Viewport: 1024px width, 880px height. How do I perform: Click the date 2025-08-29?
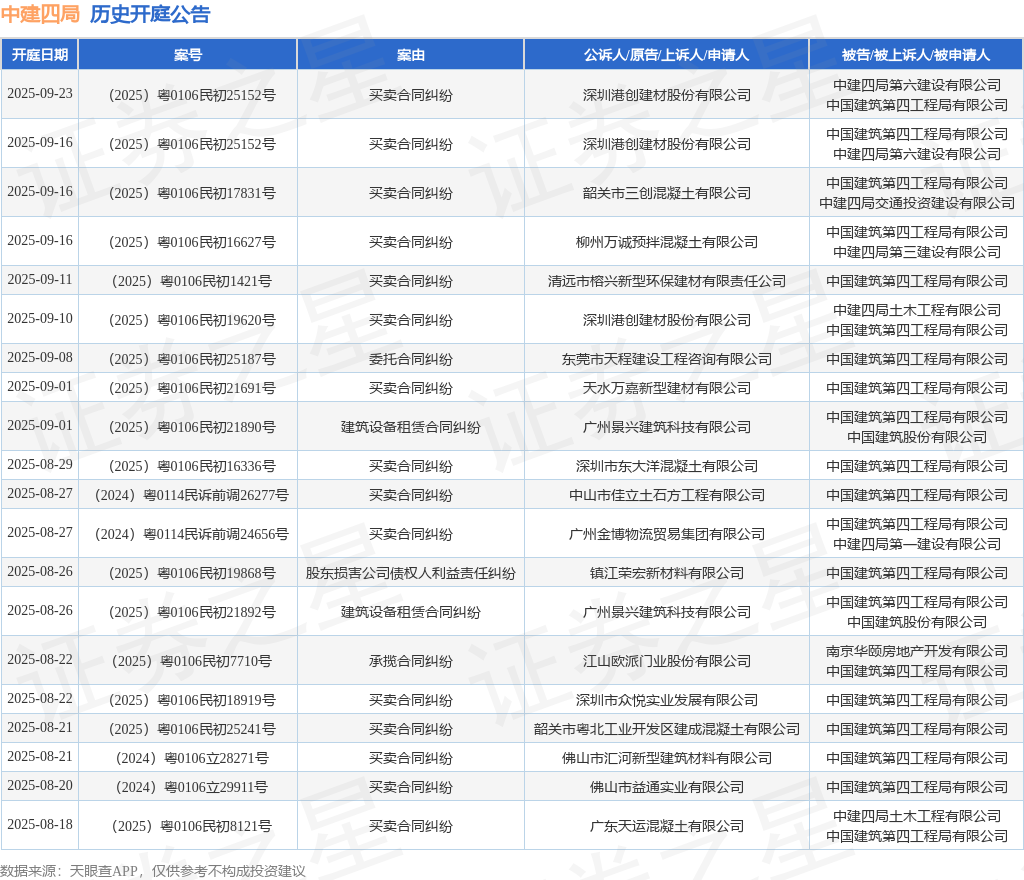[x=40, y=464]
